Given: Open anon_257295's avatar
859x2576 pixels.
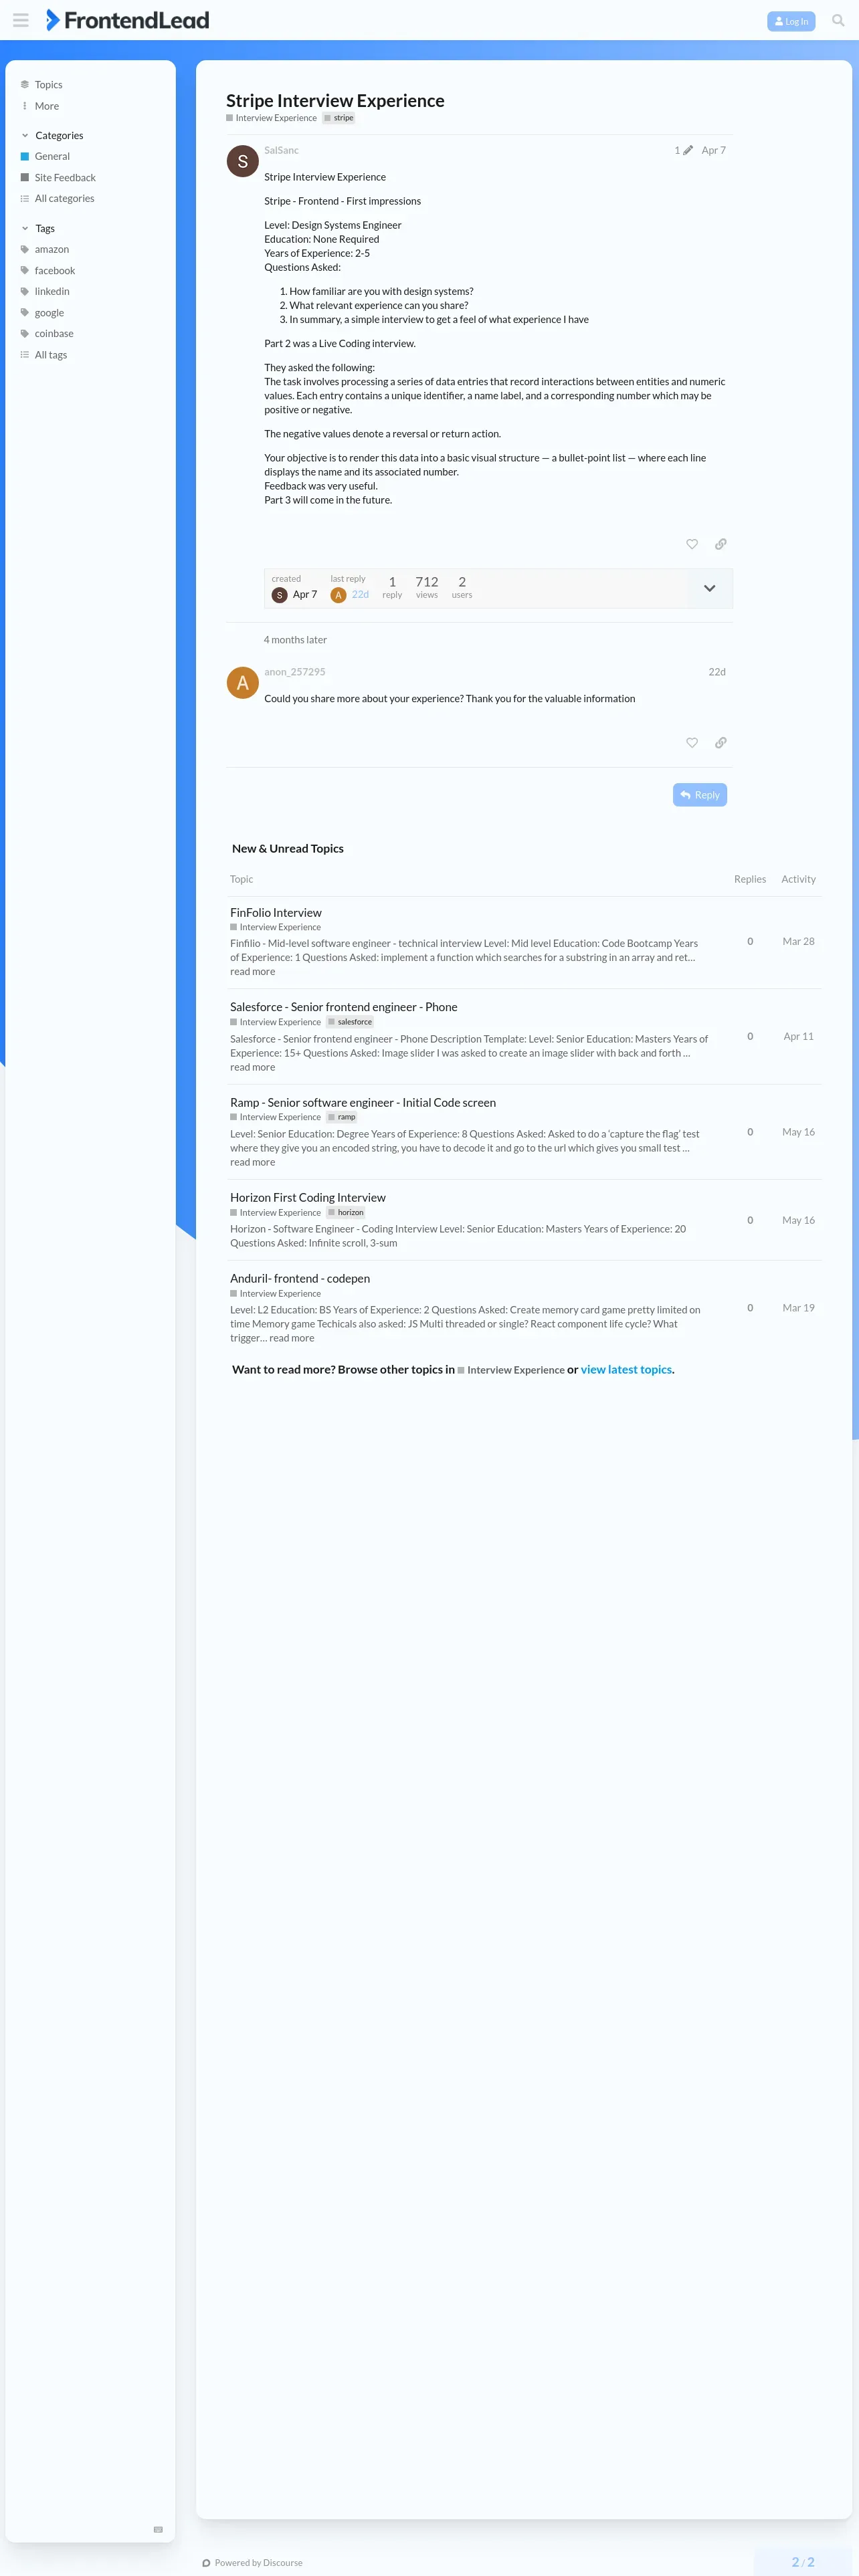Looking at the screenshot, I should pos(242,683).
